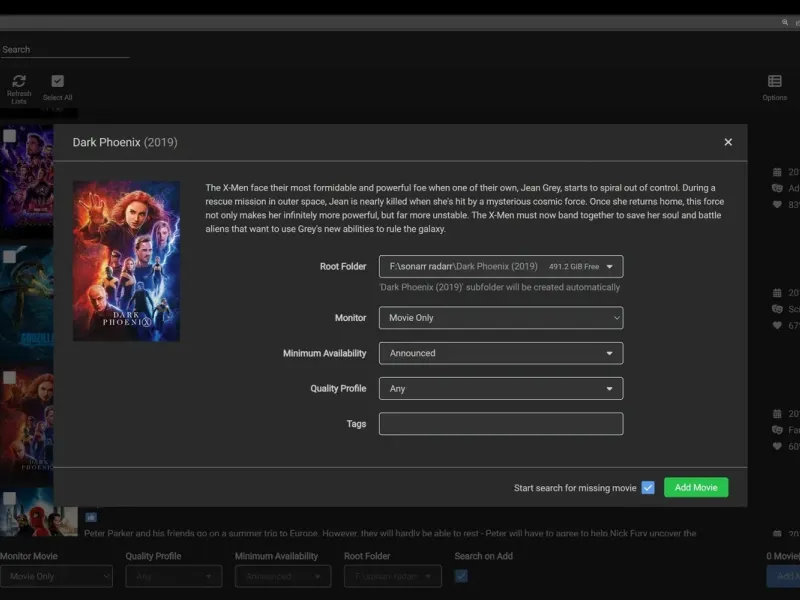
Task: Click the calendar icon in first movie row
Action: 777,172
